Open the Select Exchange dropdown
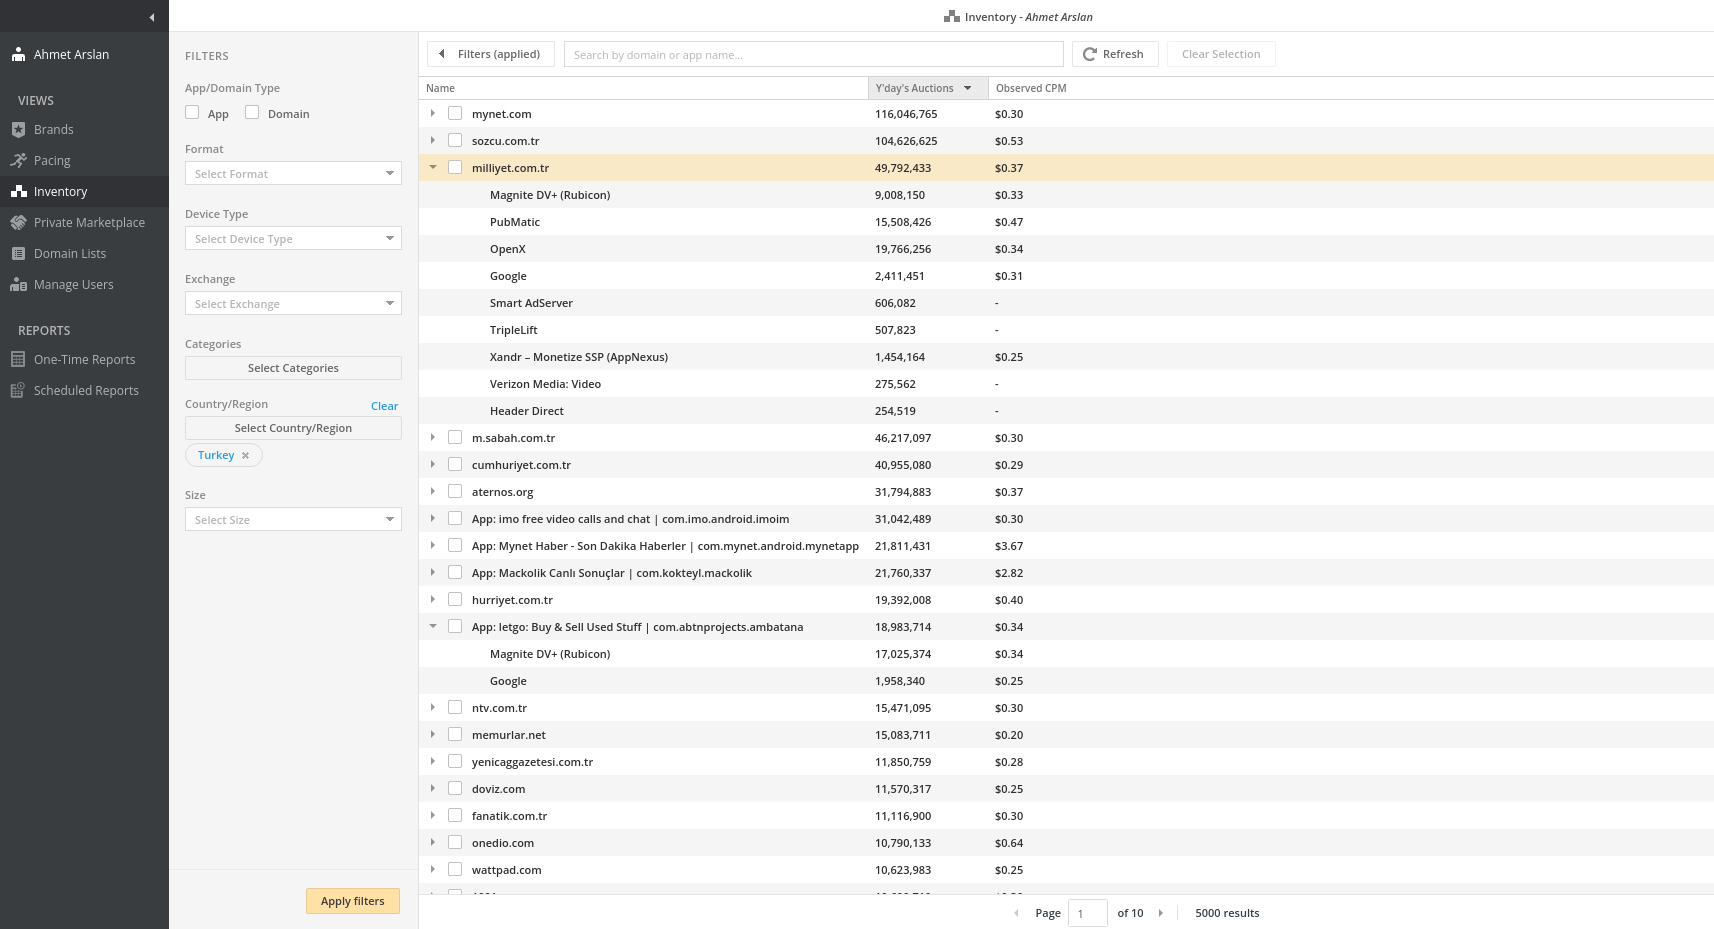This screenshot has width=1714, height=929. point(293,303)
